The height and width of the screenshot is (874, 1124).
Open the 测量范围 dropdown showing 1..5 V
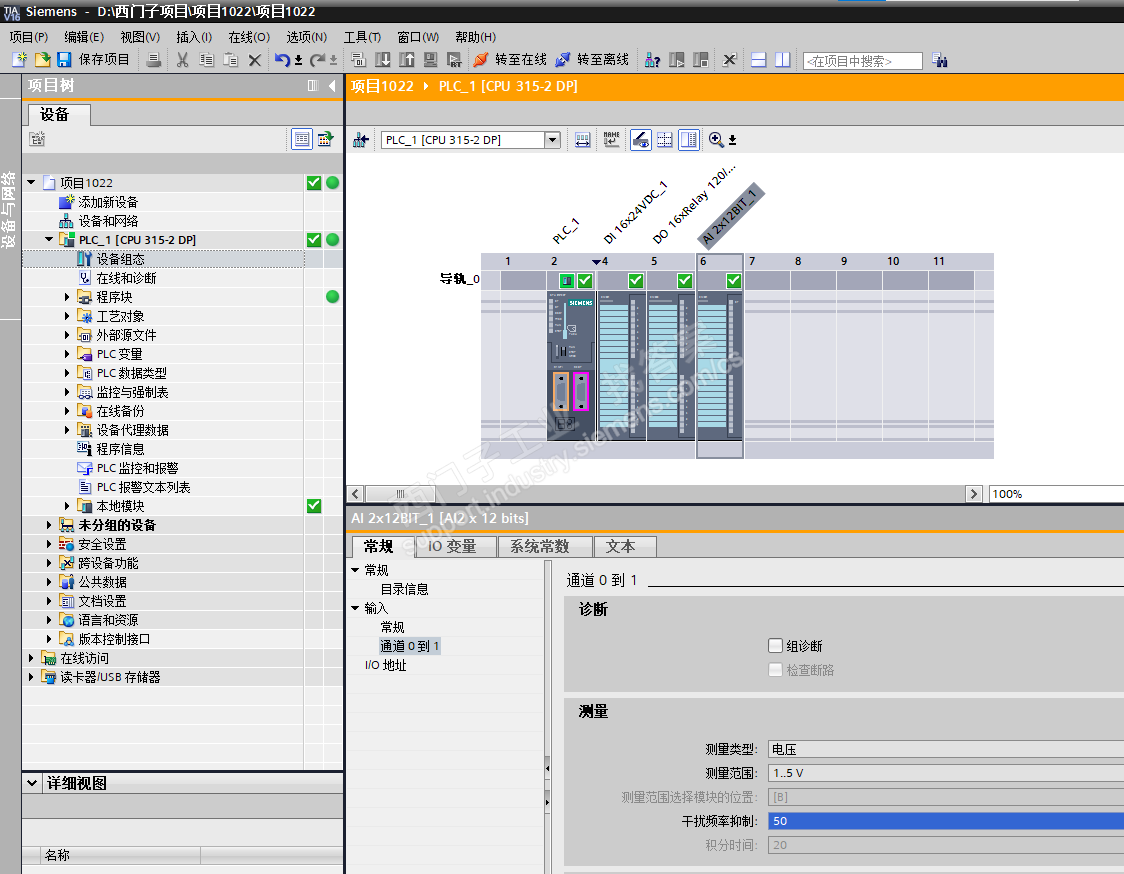click(946, 773)
